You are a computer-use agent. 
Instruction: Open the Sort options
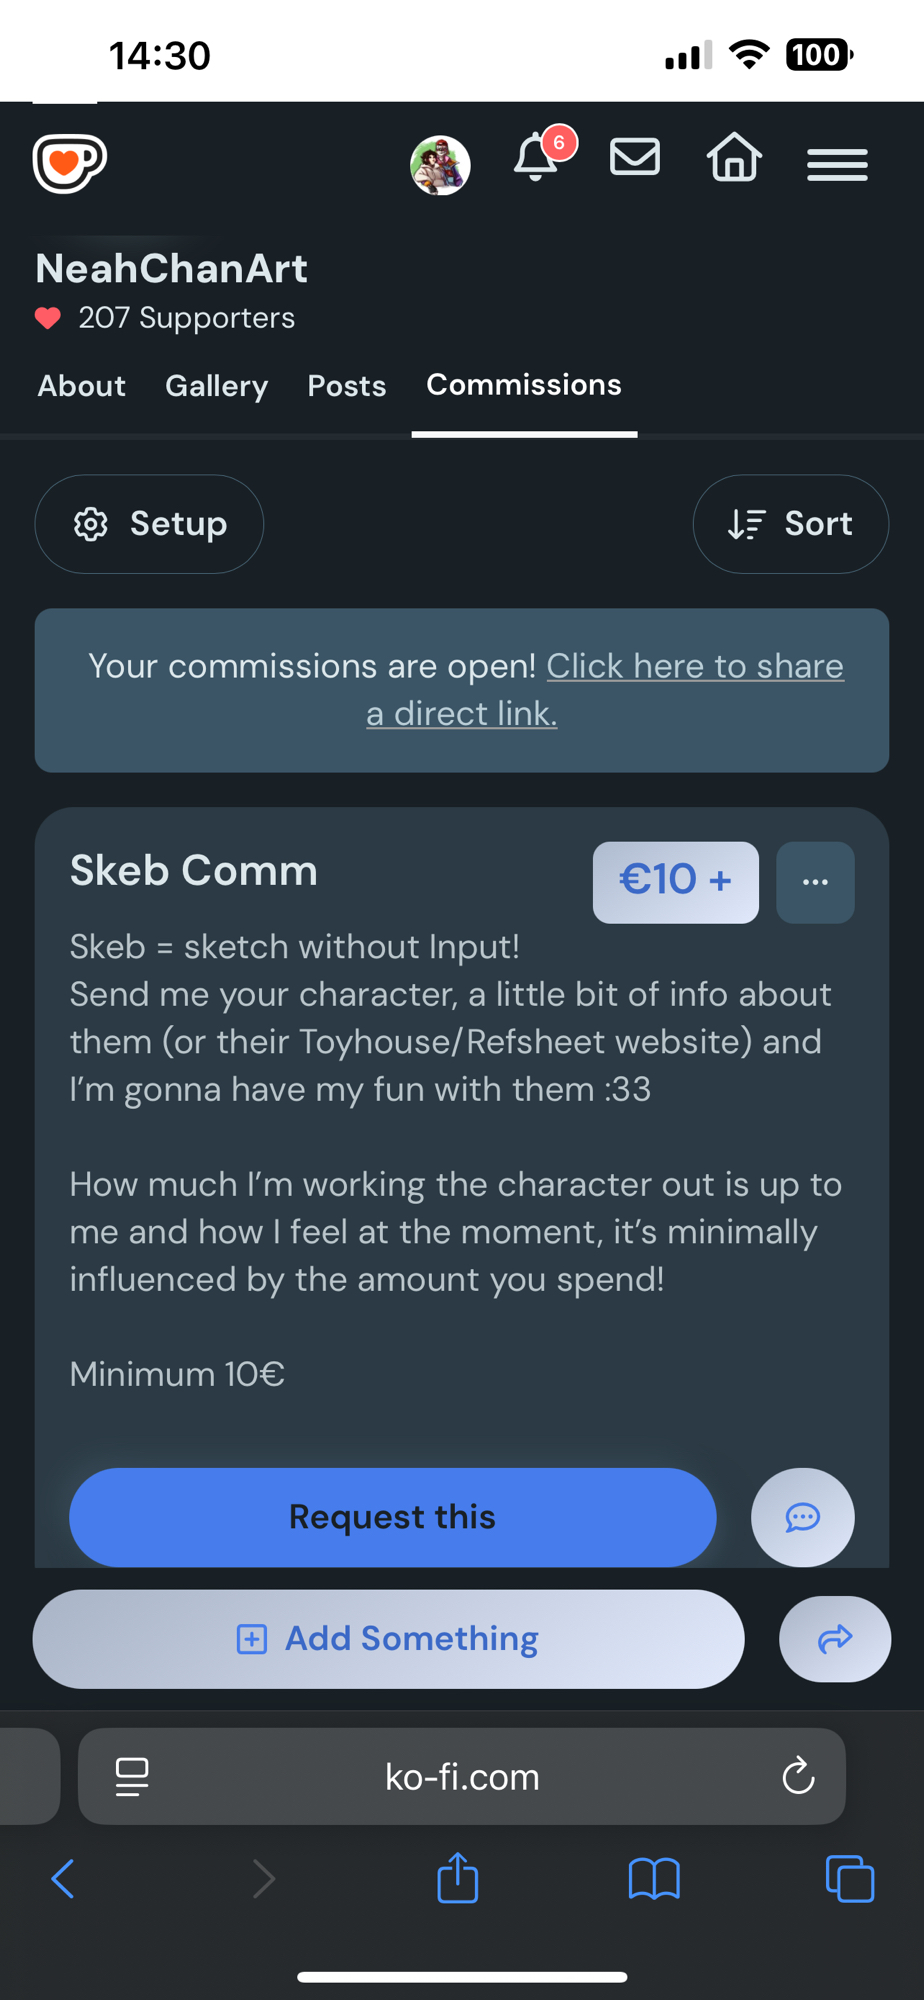click(790, 524)
